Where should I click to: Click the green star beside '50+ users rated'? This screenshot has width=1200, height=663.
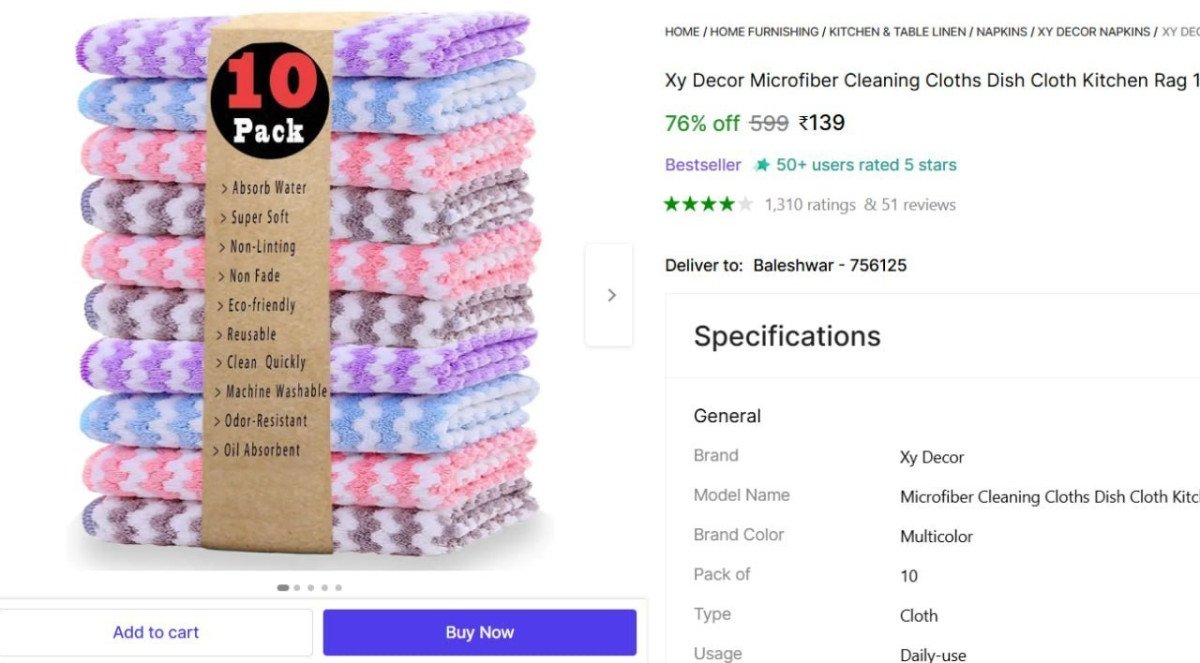point(761,164)
